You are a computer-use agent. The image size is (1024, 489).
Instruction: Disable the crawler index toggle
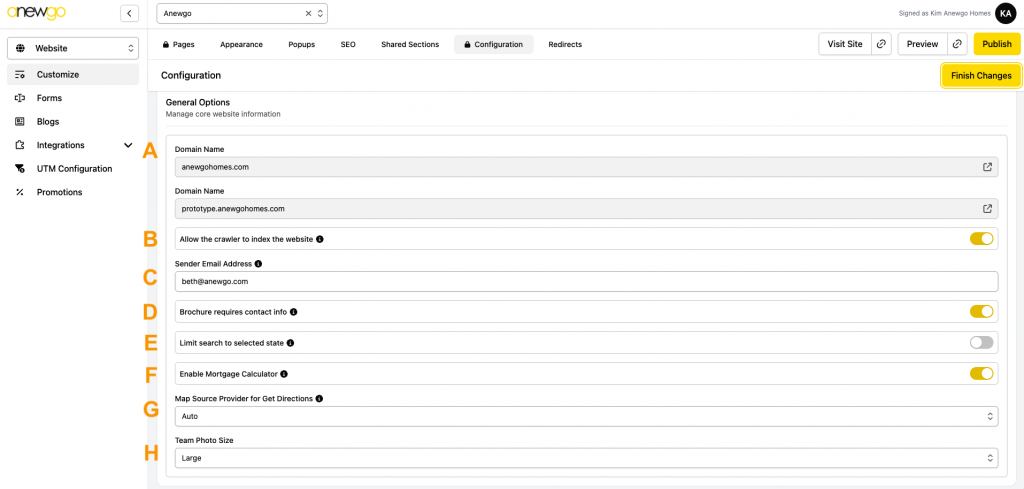pos(981,239)
